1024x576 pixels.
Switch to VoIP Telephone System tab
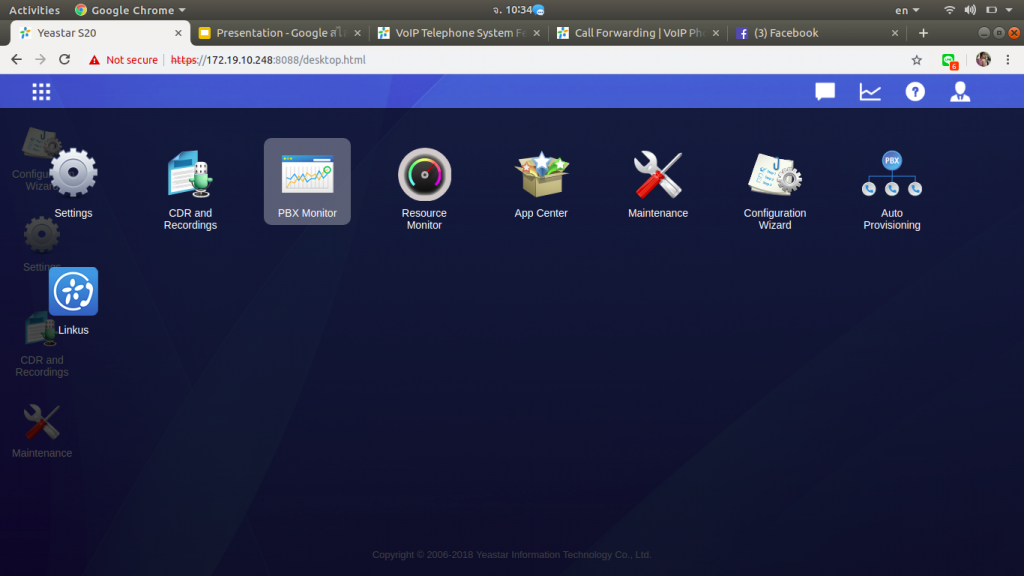pos(460,33)
